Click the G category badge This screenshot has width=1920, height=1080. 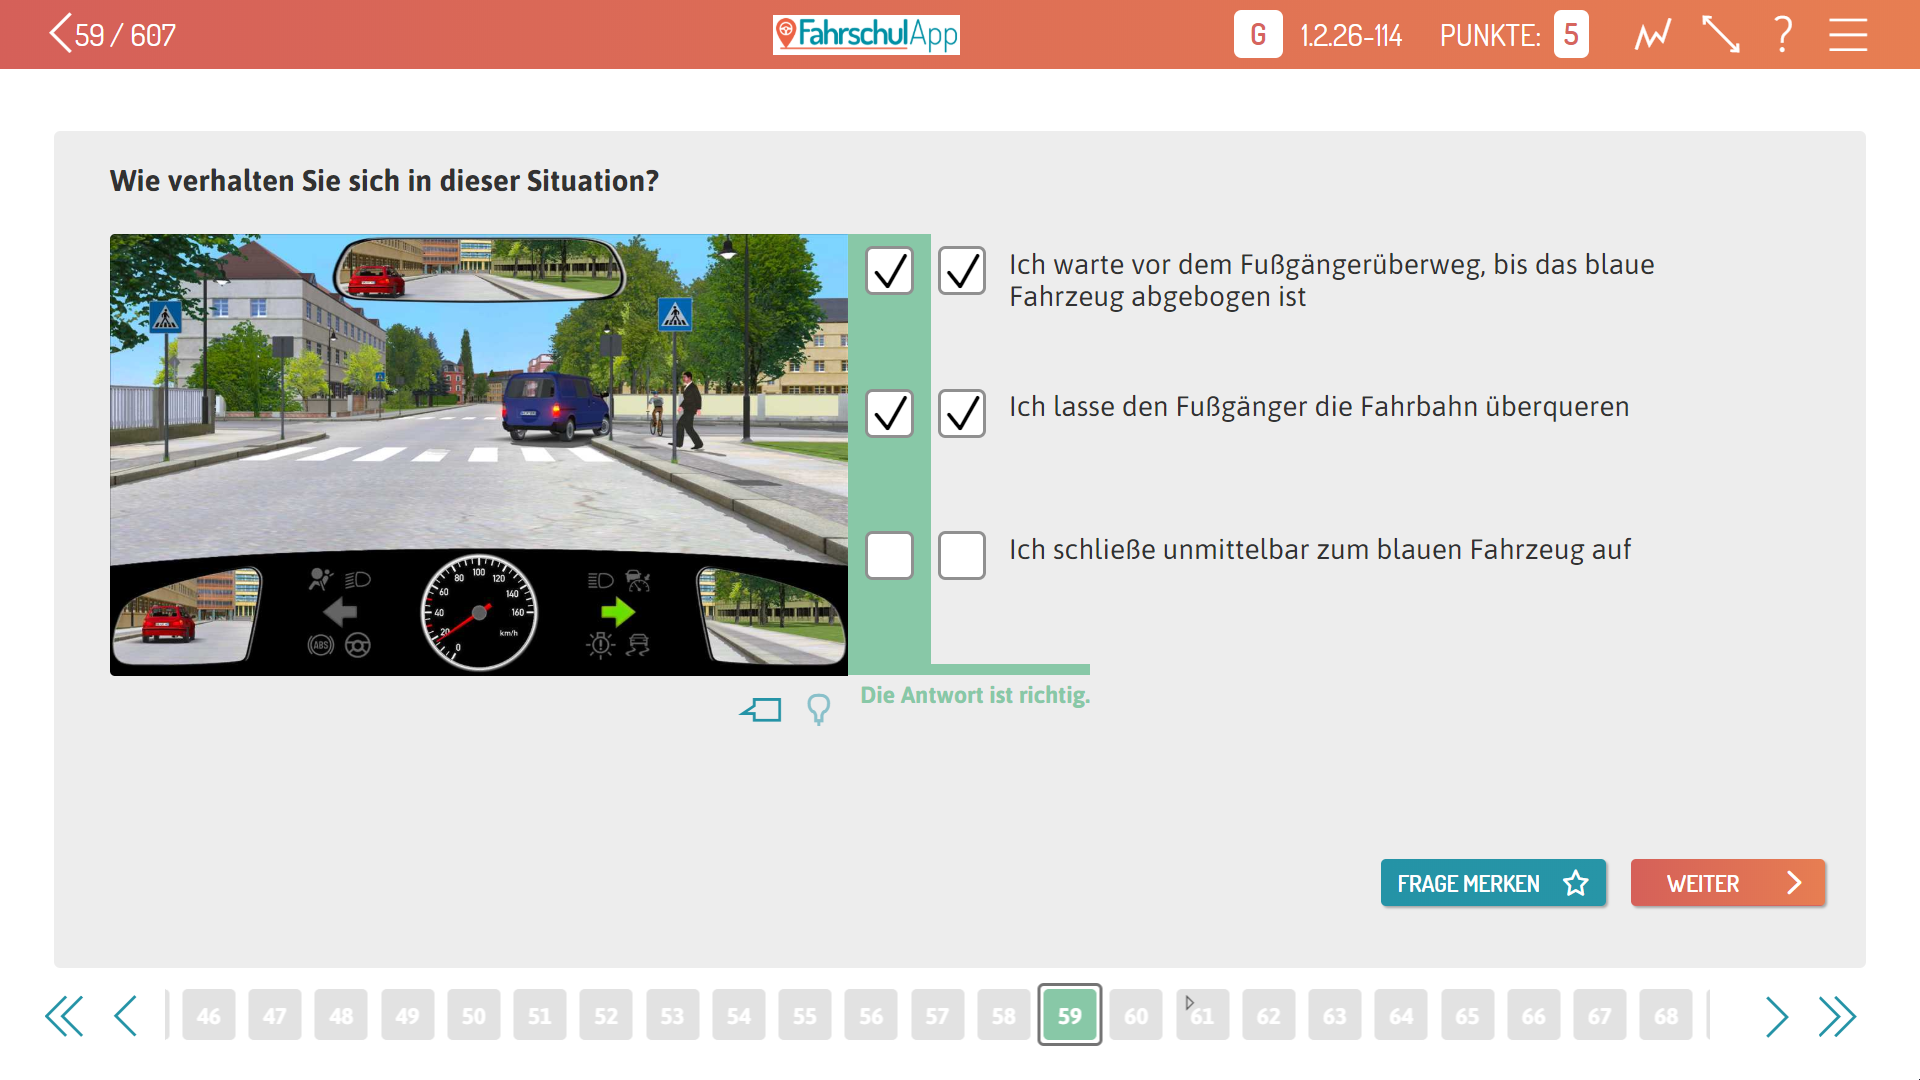[x=1257, y=35]
